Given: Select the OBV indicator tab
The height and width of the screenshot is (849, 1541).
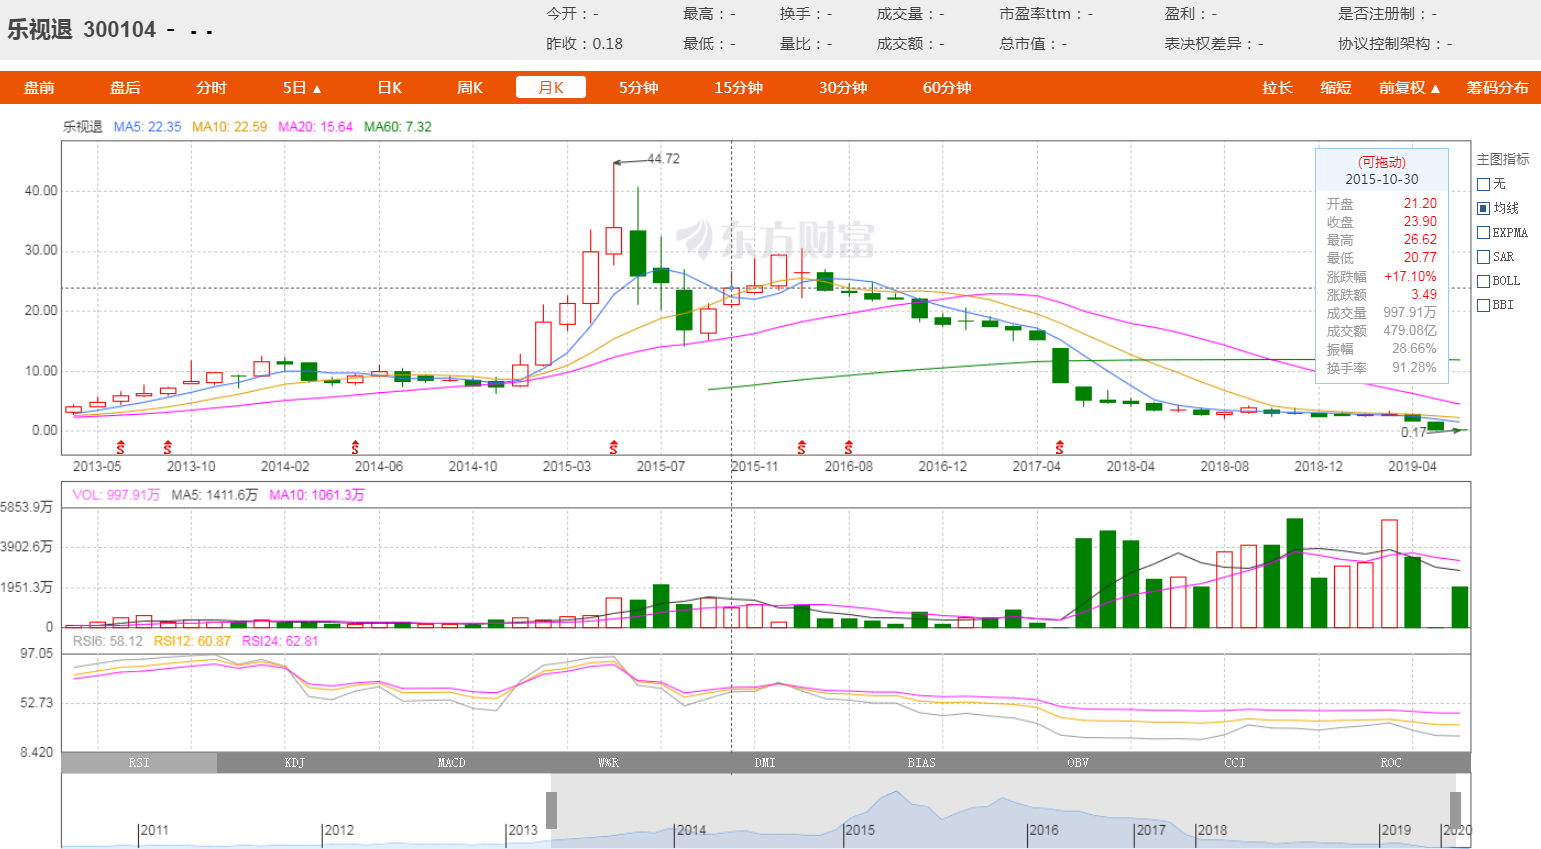Looking at the screenshot, I should (1078, 763).
